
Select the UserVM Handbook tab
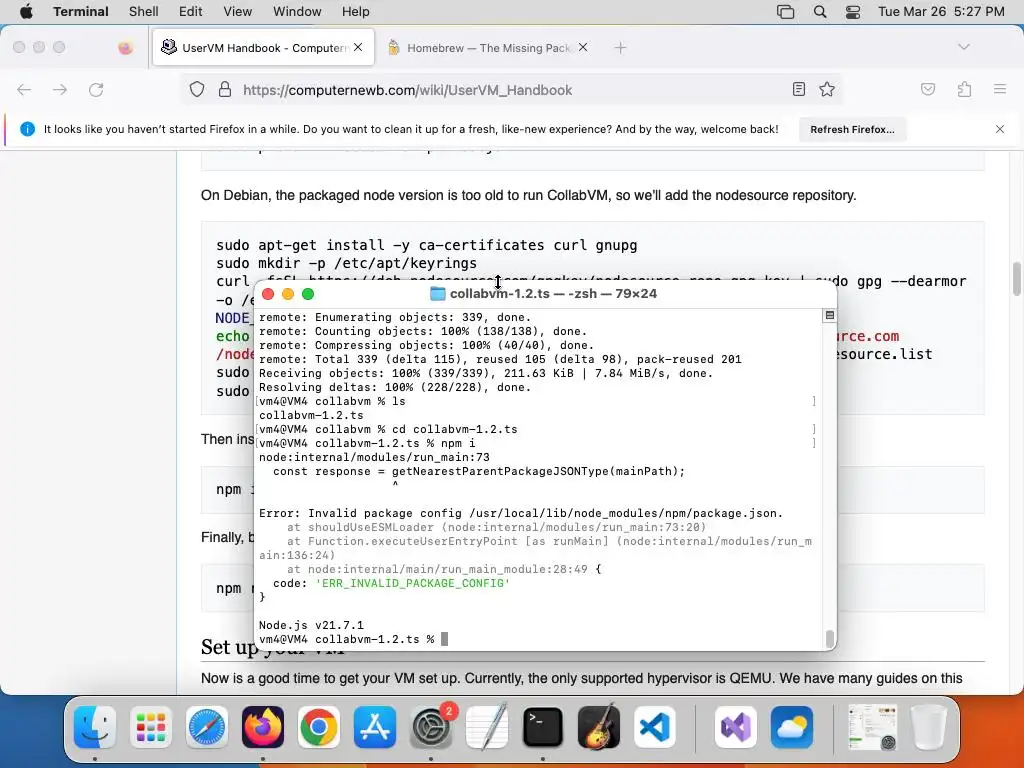263,48
